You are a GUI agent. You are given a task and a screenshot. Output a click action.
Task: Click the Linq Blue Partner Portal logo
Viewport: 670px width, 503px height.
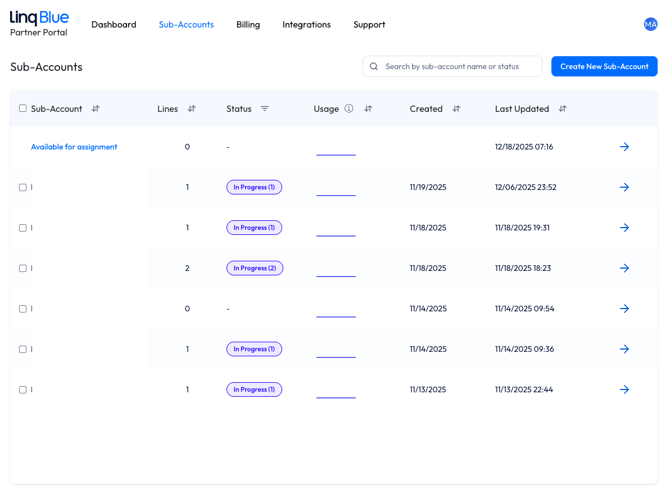(x=39, y=24)
